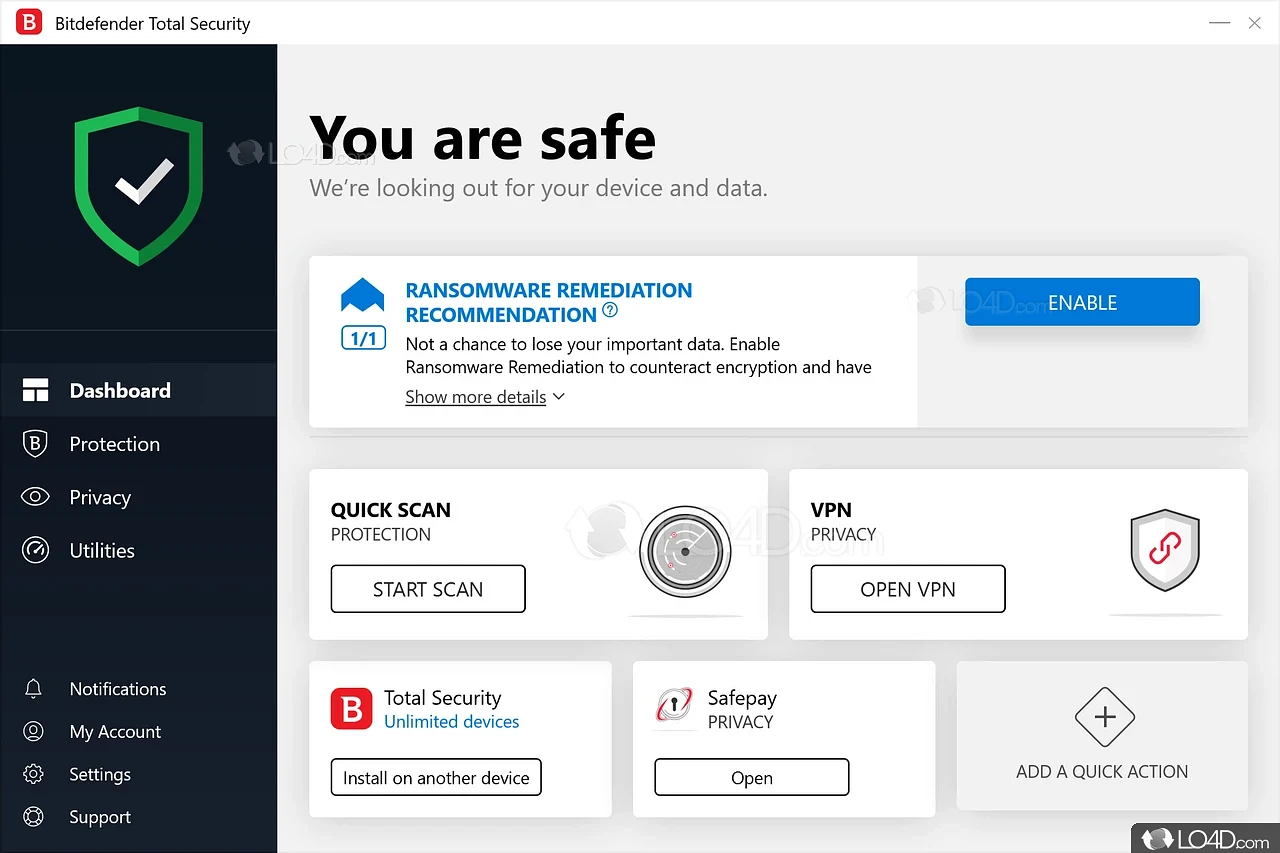Screen dimensions: 1280x853
Task: Click the Safepay icon
Action: [x=674, y=707]
